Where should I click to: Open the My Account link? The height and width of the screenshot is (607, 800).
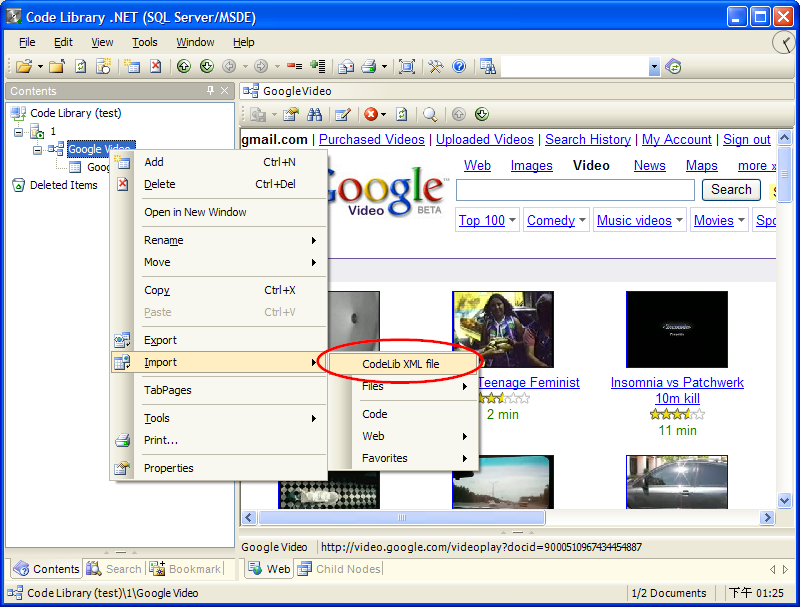tap(677, 139)
